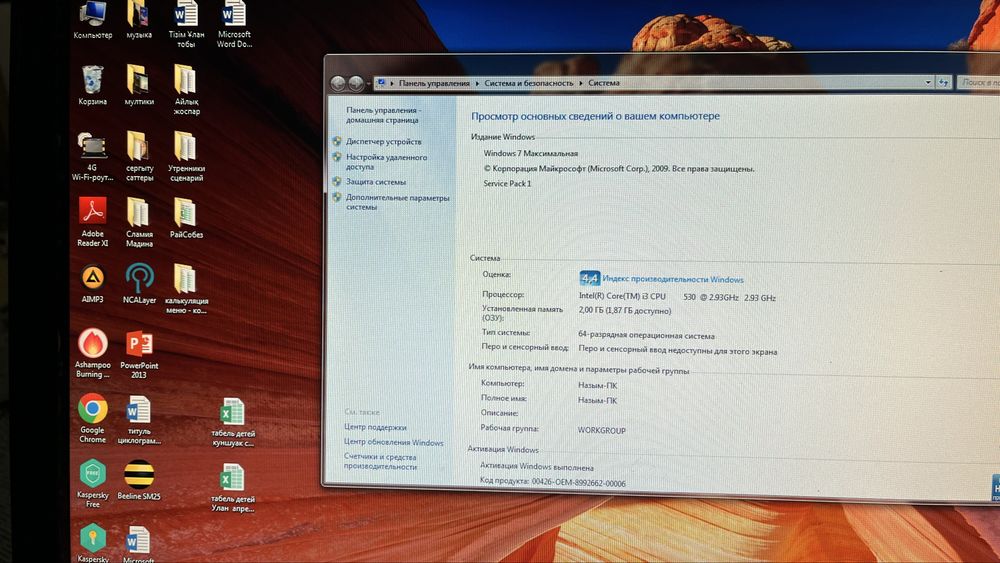The width and height of the screenshot is (1000, 563).
Task: Open address bar history dropdown arrow
Action: (x=928, y=82)
